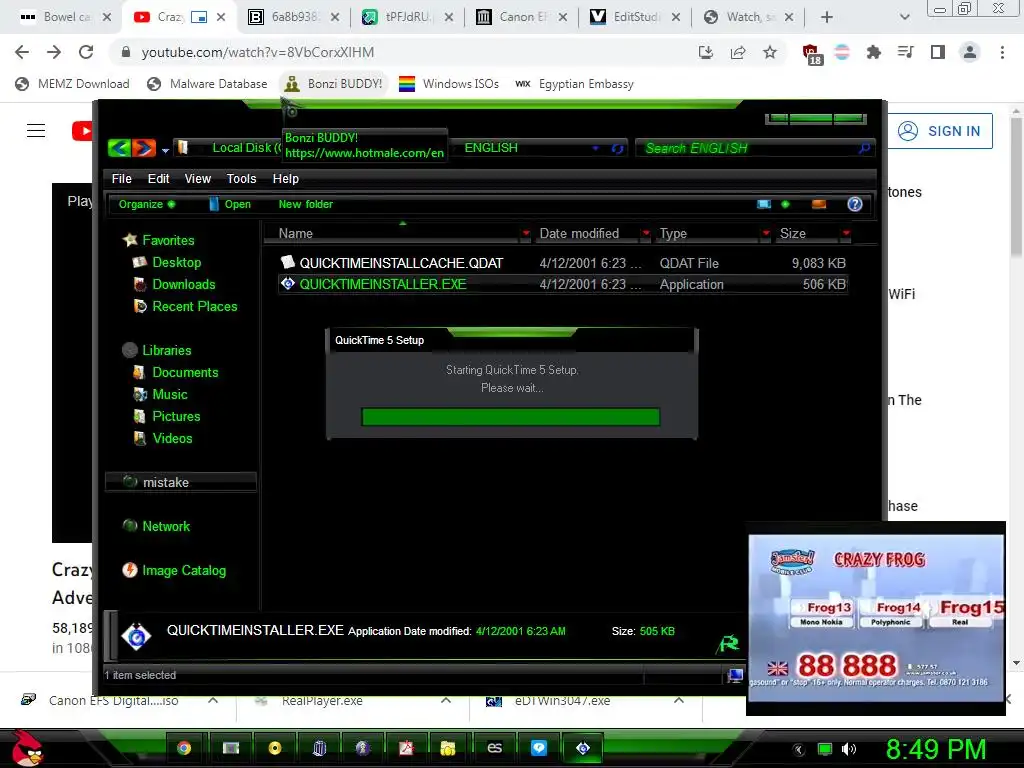1024x768 pixels.
Task: Open the Size column filter dropdown
Action: (x=846, y=233)
